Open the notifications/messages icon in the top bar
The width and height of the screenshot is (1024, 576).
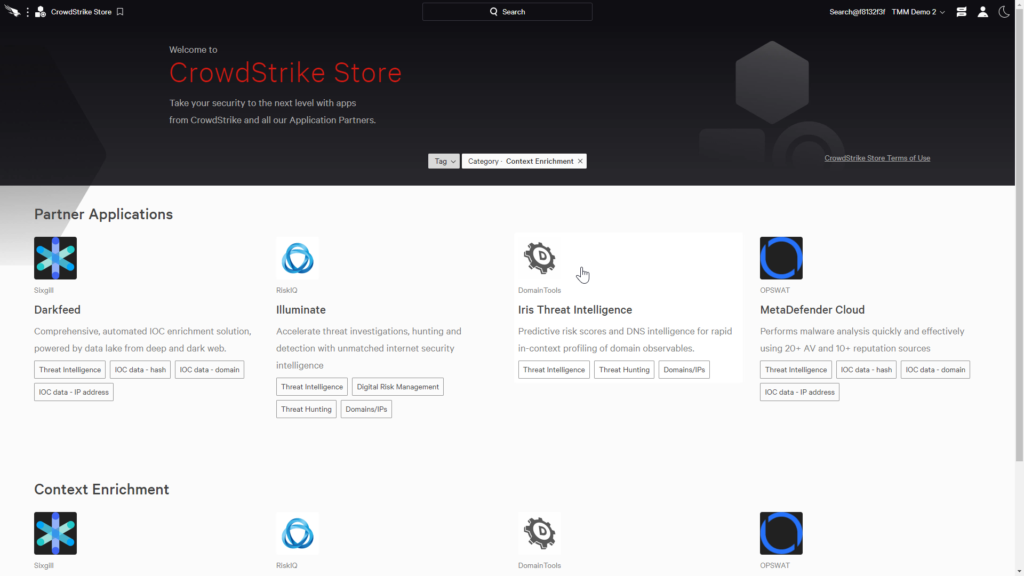pos(961,12)
